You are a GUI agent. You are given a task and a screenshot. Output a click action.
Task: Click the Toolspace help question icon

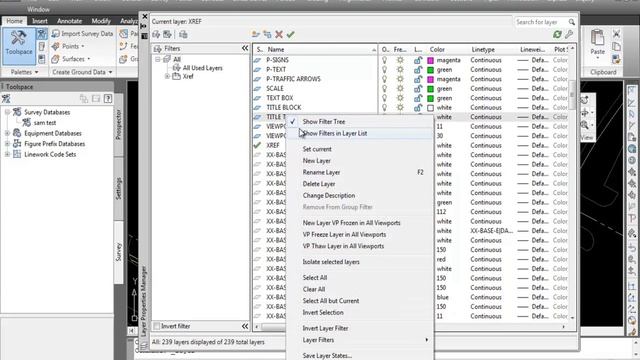pos(108,98)
